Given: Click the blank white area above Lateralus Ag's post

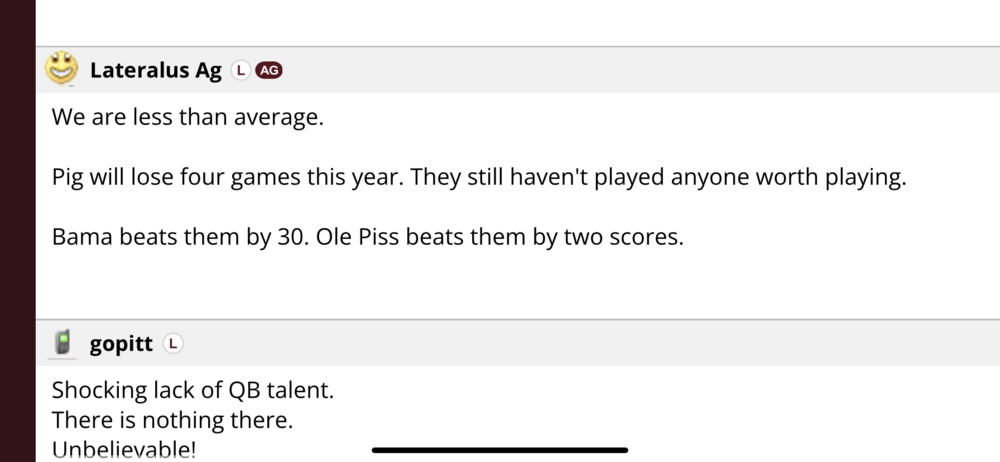Looking at the screenshot, I should (500, 22).
